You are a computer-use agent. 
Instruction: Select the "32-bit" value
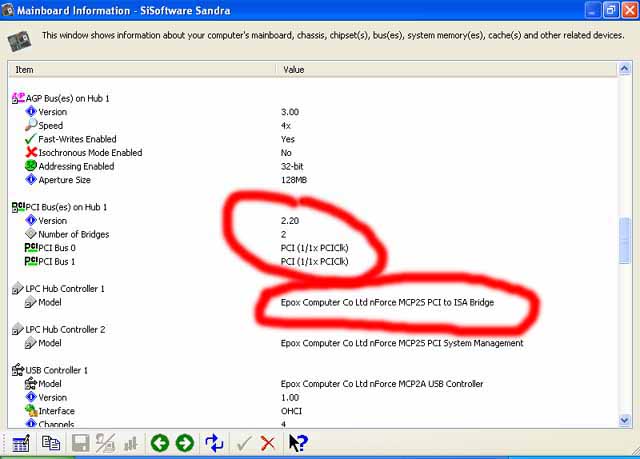tap(292, 166)
